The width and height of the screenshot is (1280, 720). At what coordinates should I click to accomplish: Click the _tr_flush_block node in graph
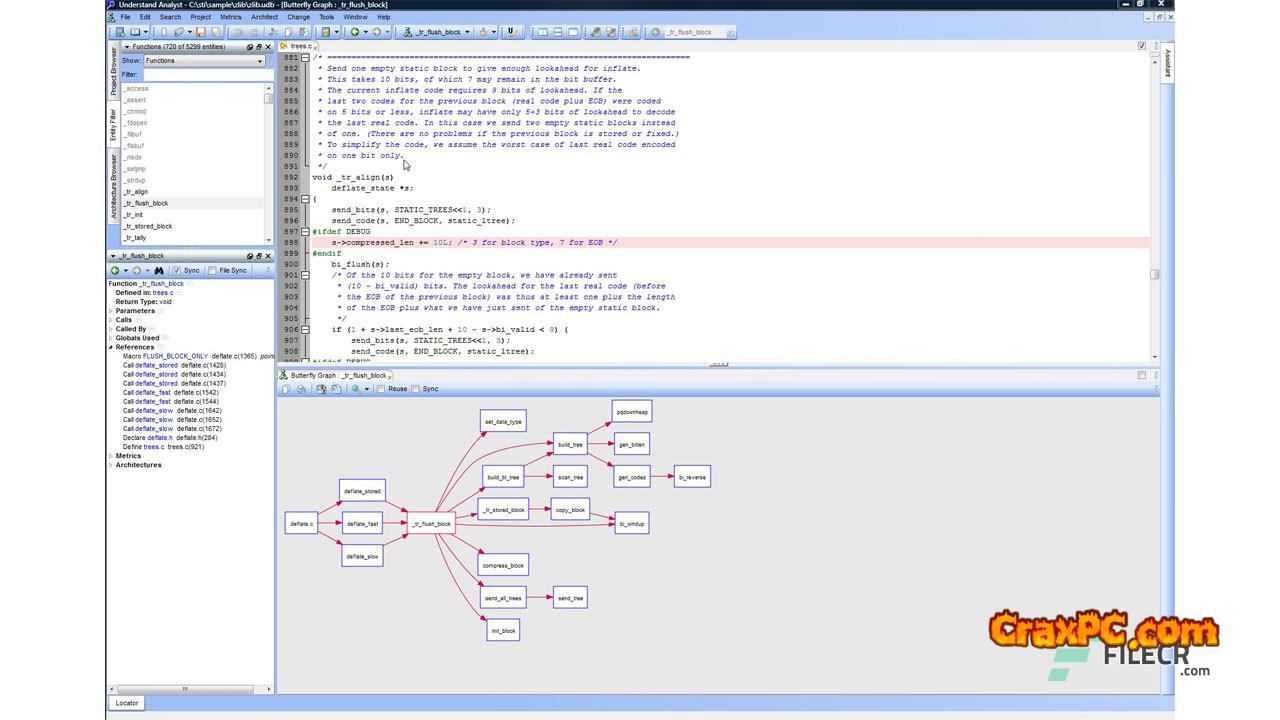click(x=431, y=523)
